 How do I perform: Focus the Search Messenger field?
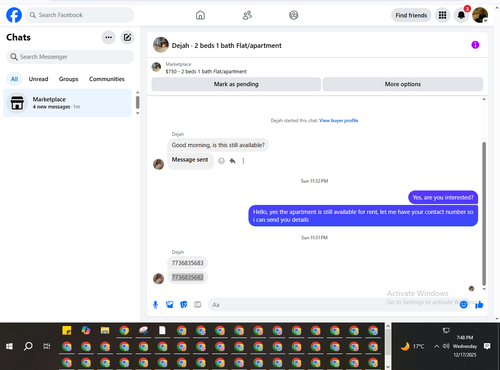pos(70,57)
